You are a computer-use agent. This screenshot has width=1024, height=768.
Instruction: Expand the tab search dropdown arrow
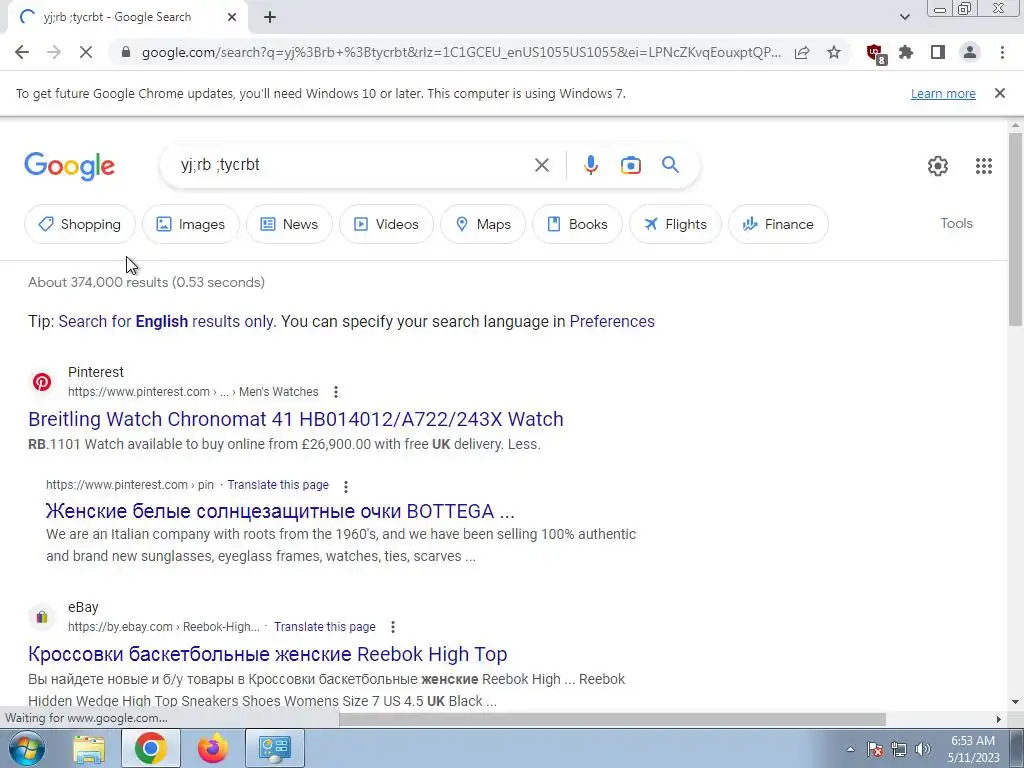tap(904, 17)
